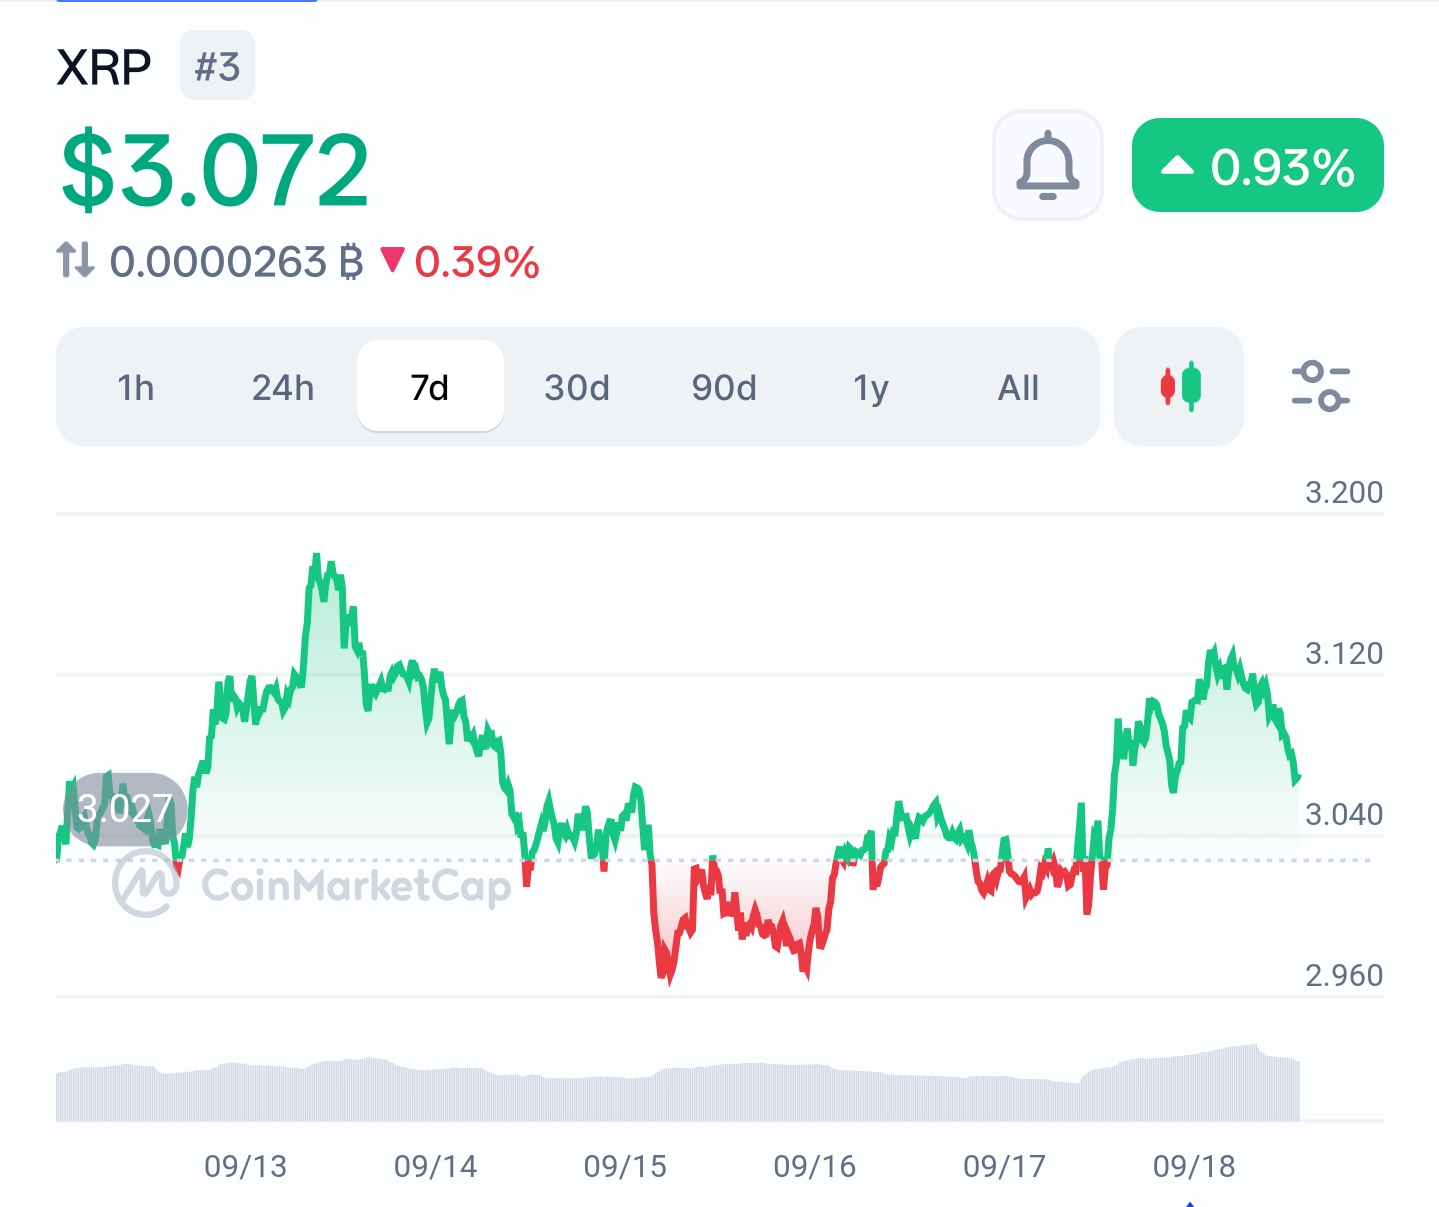The height and width of the screenshot is (1207, 1439).
Task: Tap the BTC price swap arrows icon
Action: point(75,261)
